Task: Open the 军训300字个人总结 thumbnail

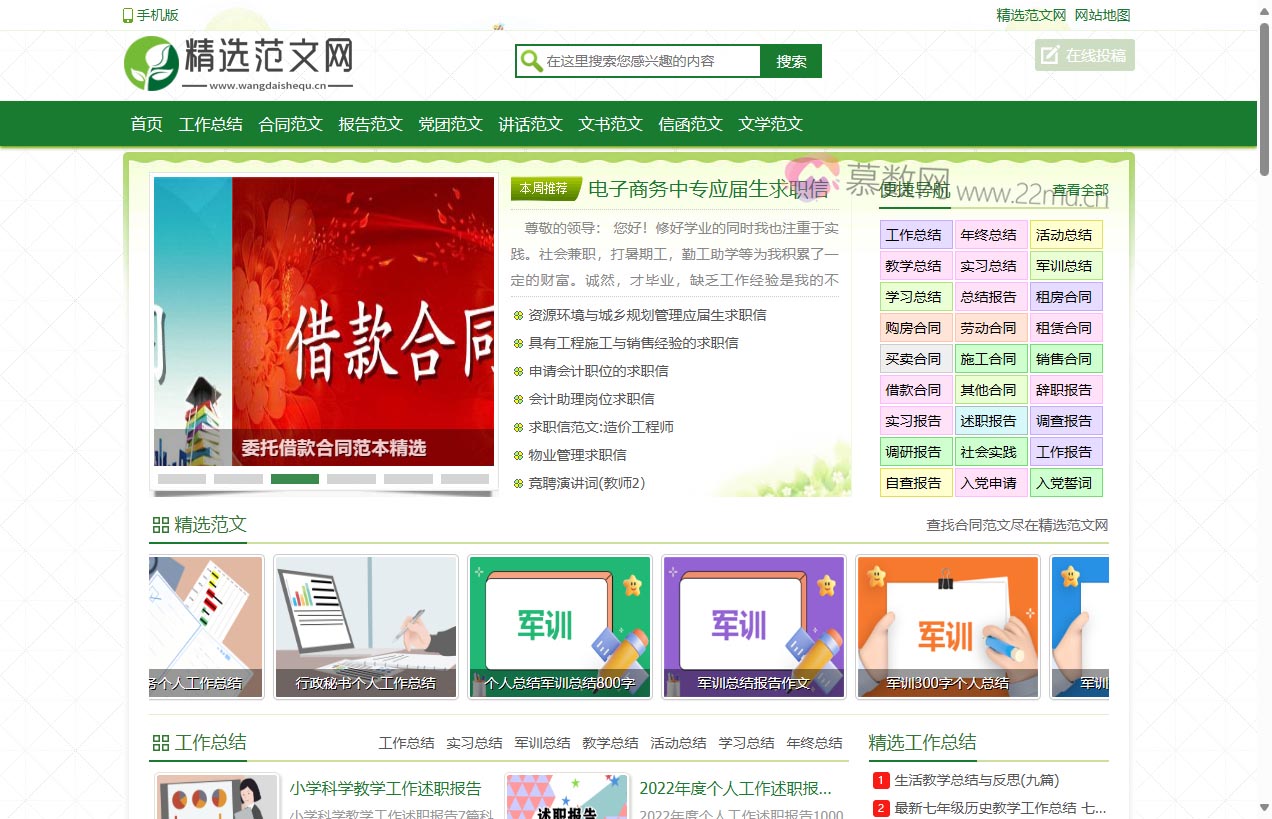Action: [946, 626]
